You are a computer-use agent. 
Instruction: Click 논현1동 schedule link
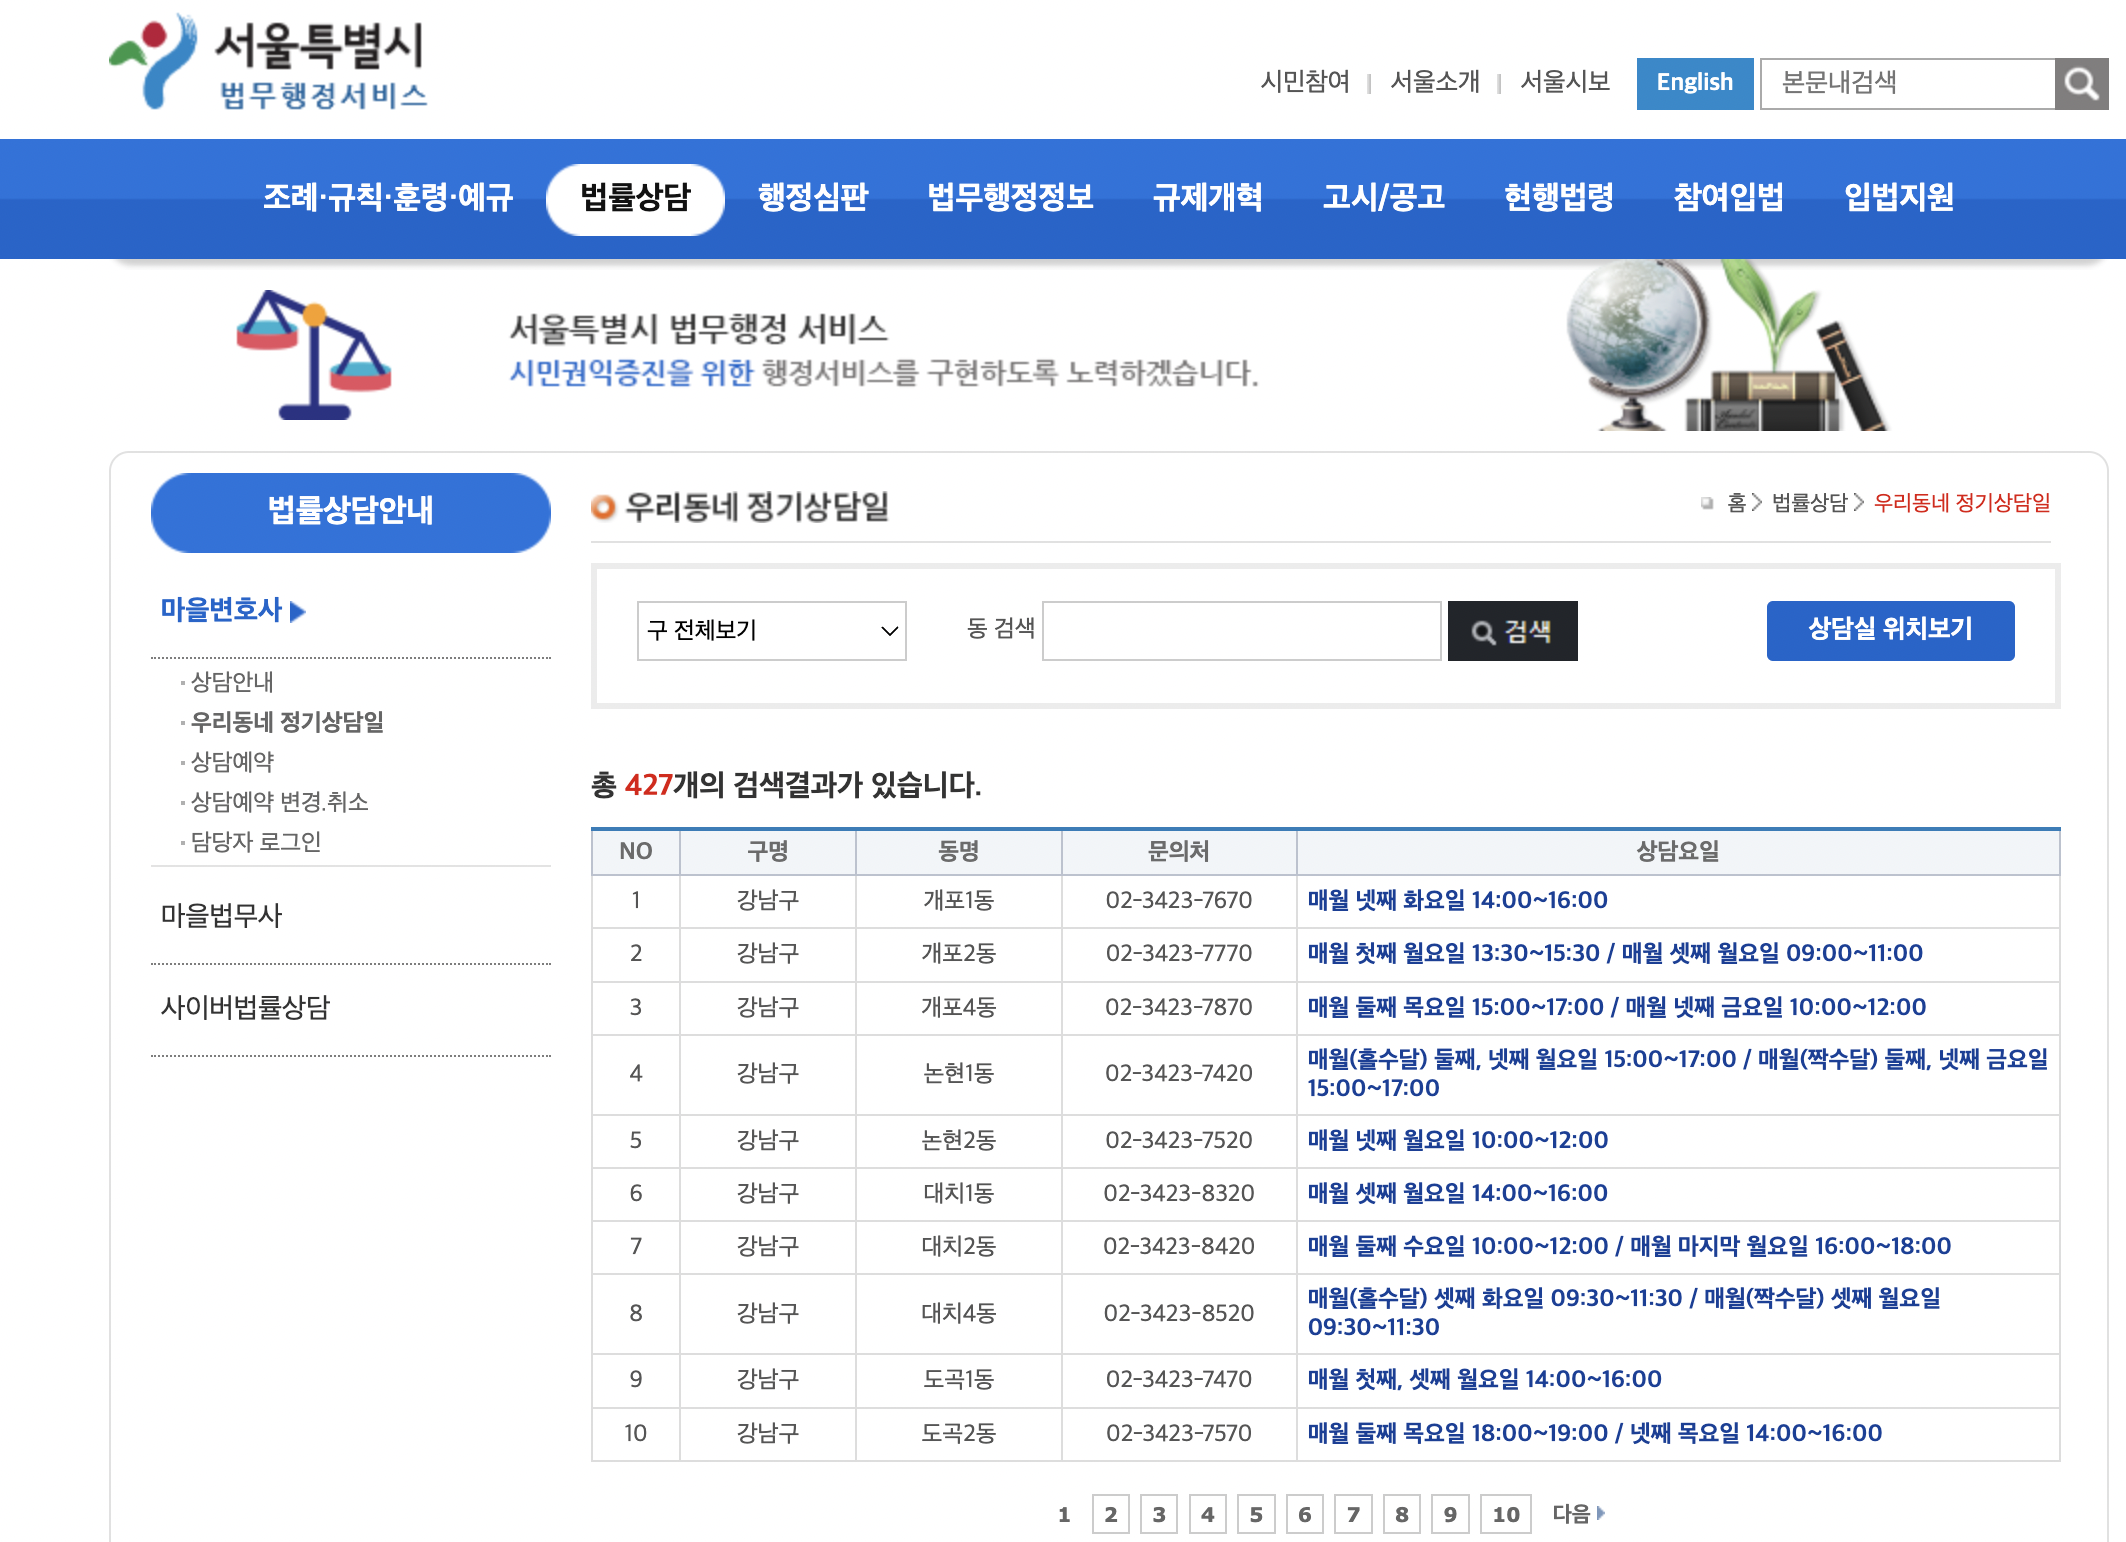pyautogui.click(x=1677, y=1073)
